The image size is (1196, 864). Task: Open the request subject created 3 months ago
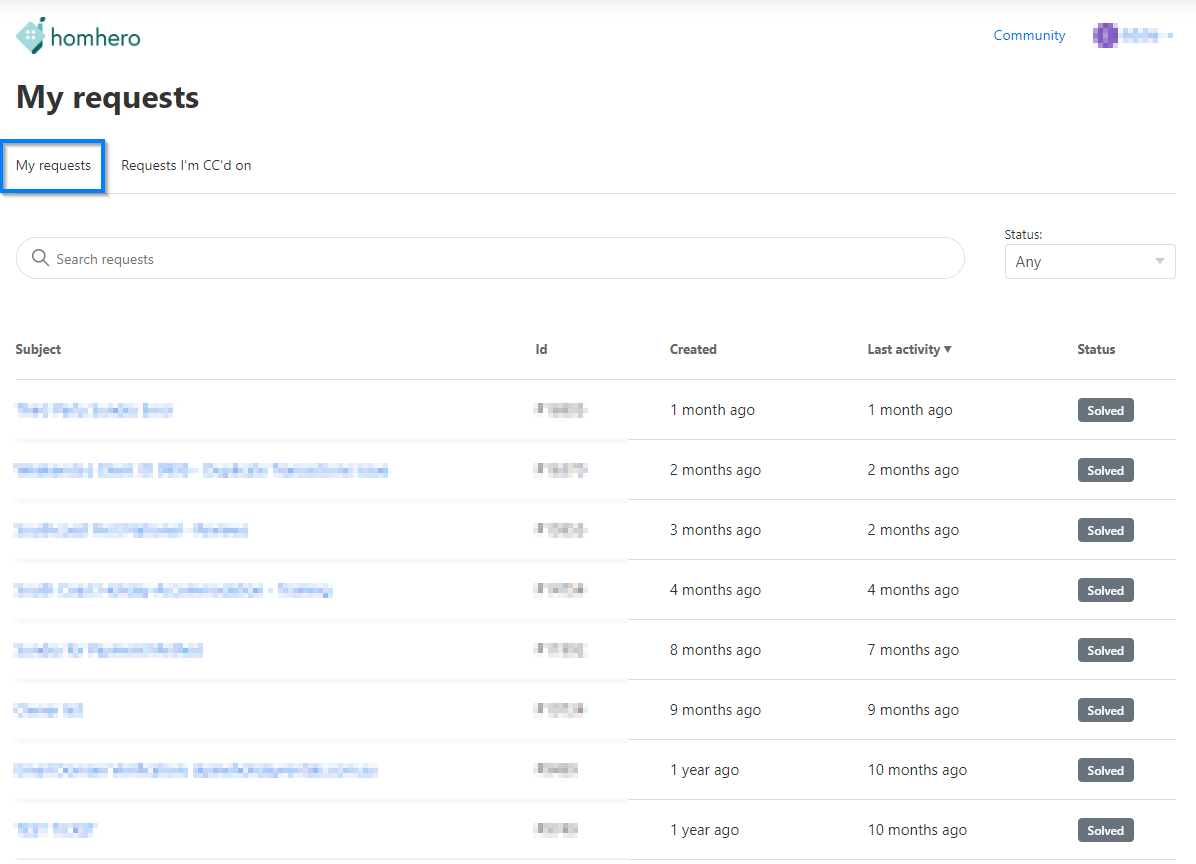coord(131,530)
